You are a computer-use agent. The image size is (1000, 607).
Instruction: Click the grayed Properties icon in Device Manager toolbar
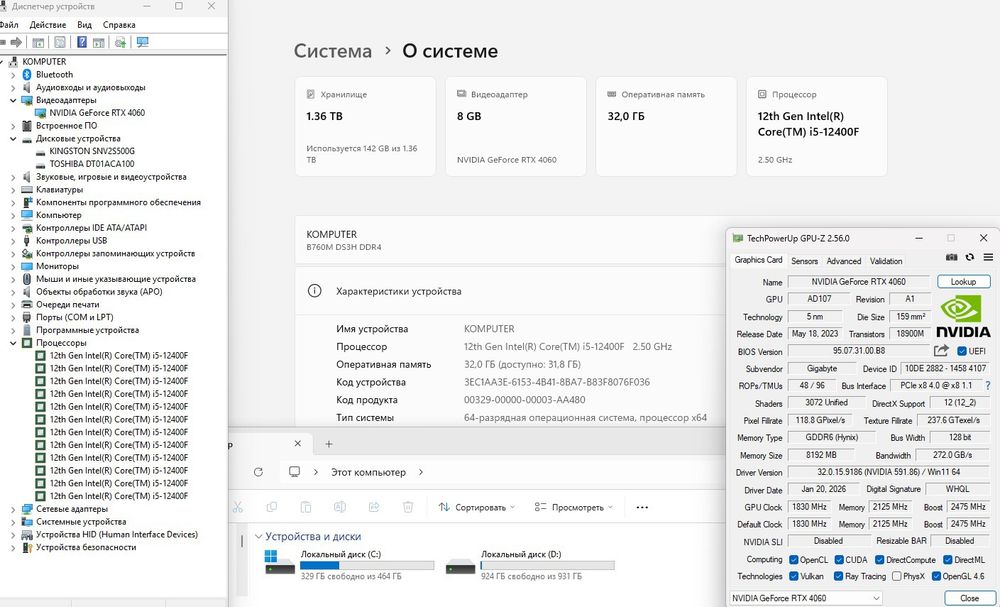click(x=60, y=42)
